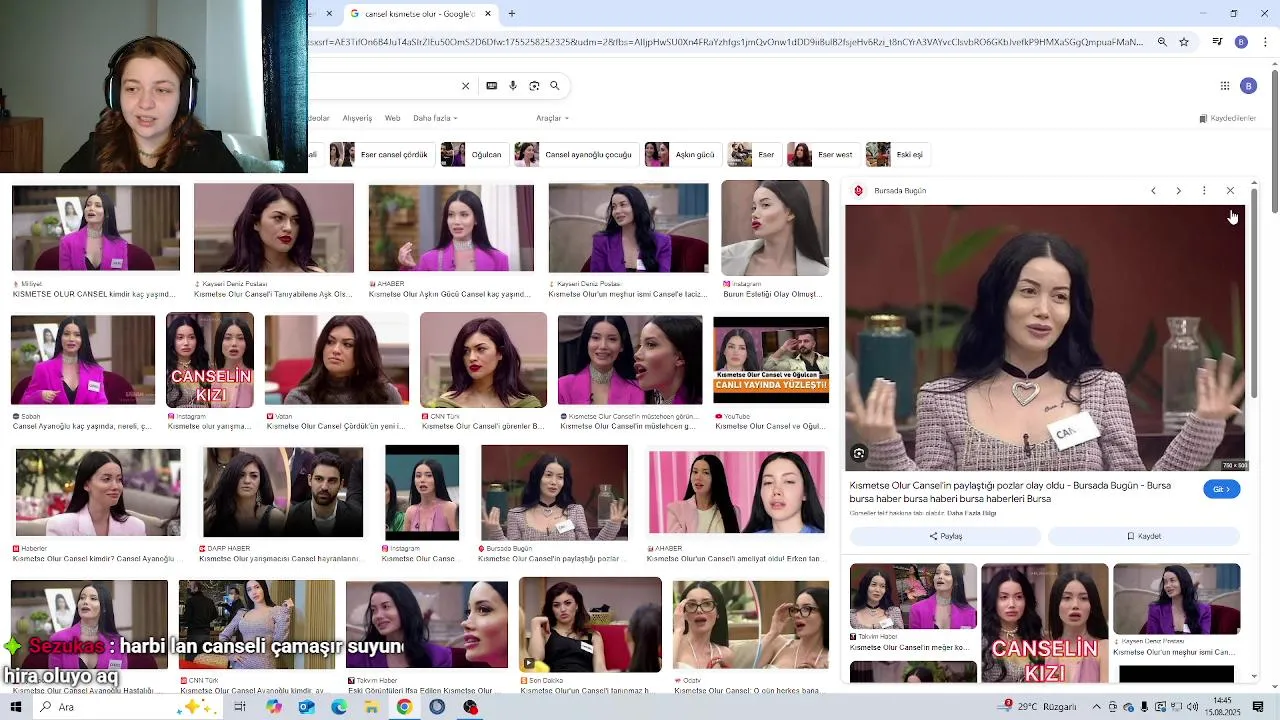The width and height of the screenshot is (1280, 720).
Task: Open 'Daha Fazla Bilgi' copyright link
Action: point(971,513)
